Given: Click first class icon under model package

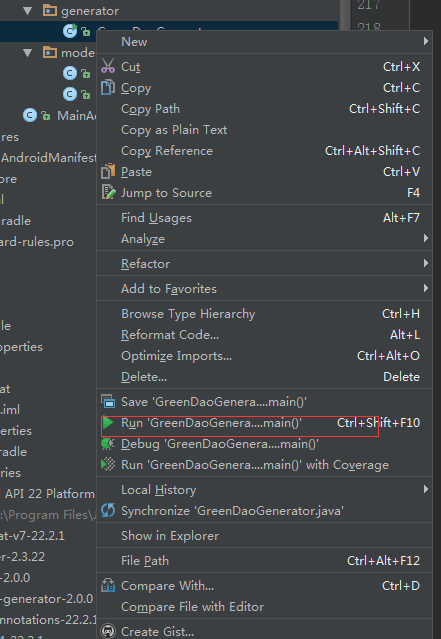Looking at the screenshot, I should pos(70,73).
